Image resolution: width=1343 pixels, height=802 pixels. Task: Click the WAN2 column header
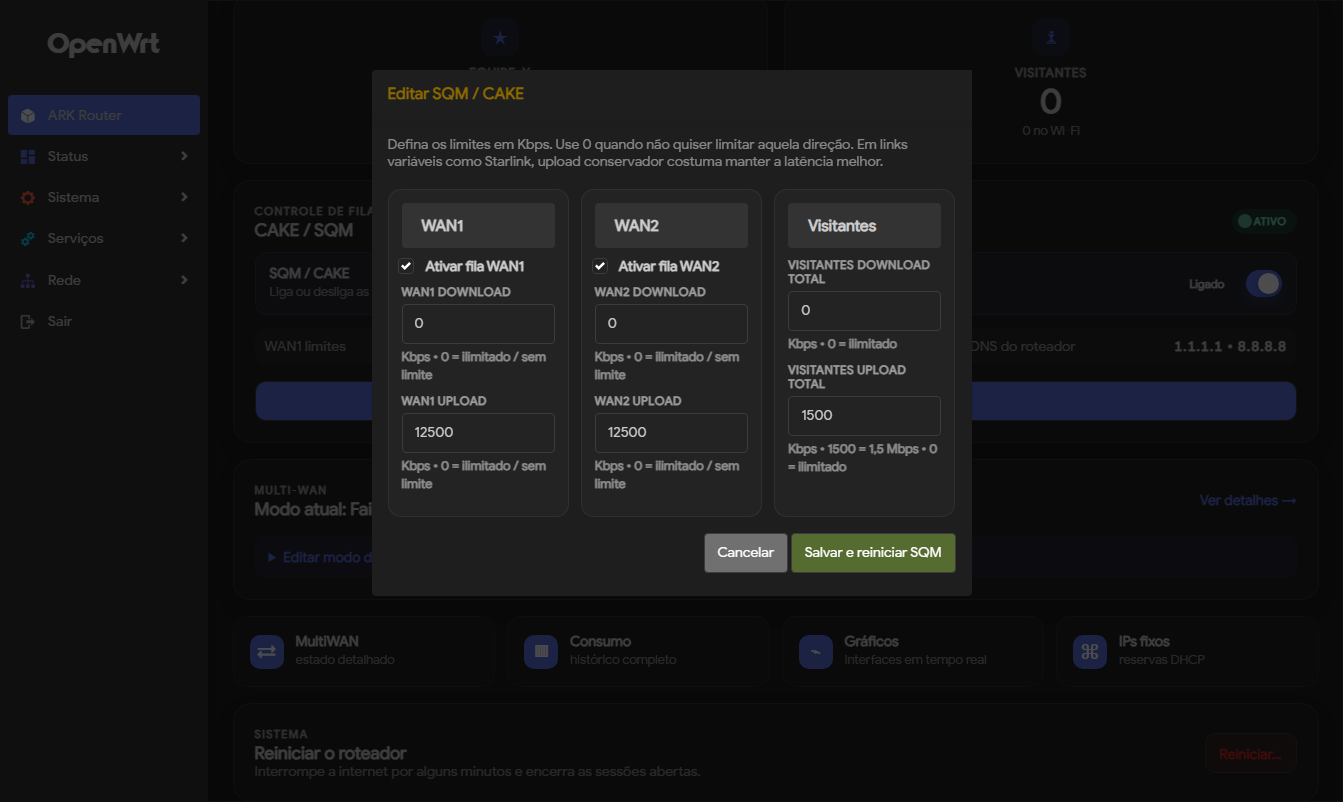671,226
